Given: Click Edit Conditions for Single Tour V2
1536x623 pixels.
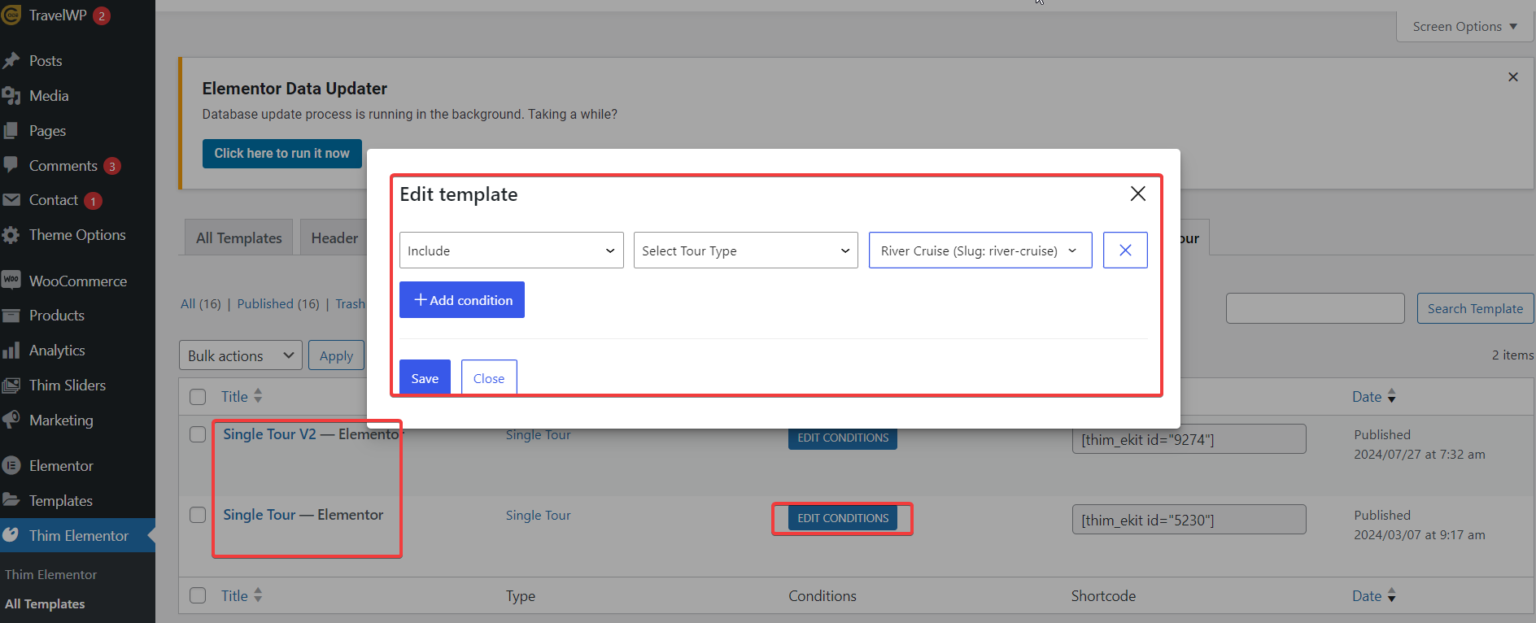Looking at the screenshot, I should [x=843, y=438].
